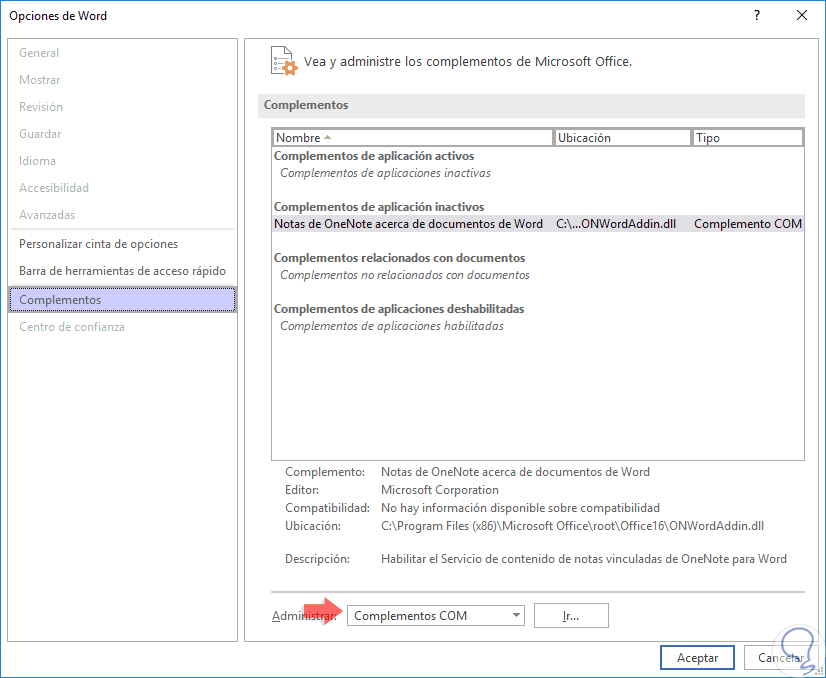
Task: Click the Microsoft Corporation editor text
Action: pos(439,490)
